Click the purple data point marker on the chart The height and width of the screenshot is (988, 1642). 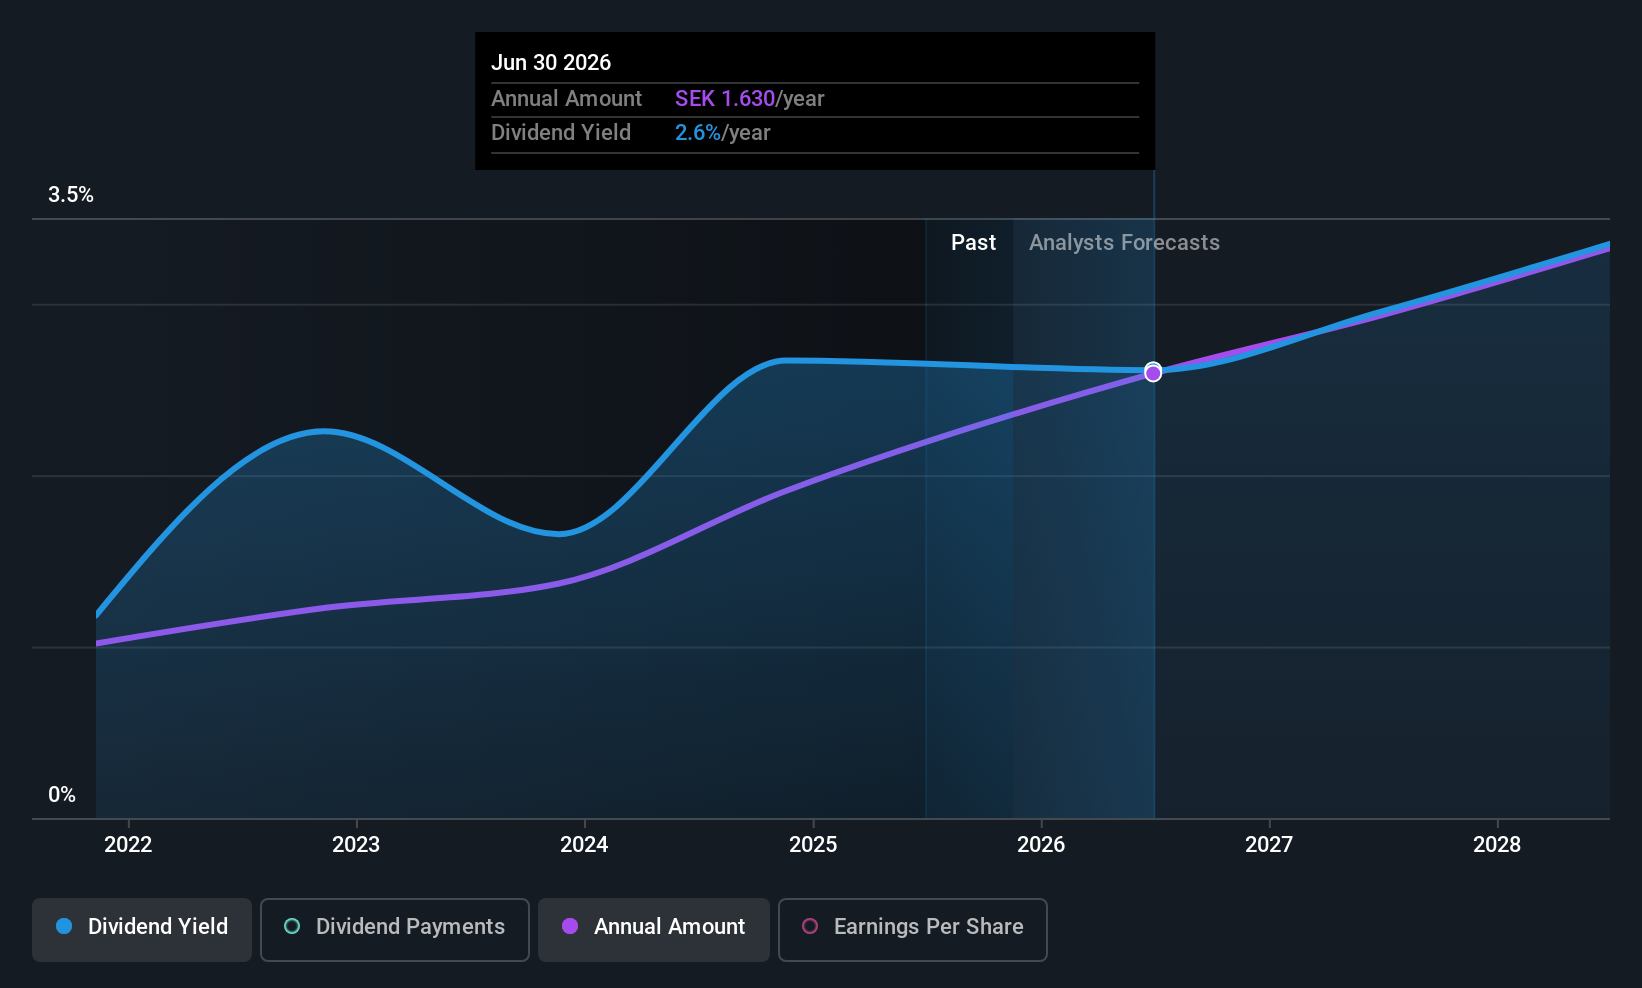point(1153,373)
